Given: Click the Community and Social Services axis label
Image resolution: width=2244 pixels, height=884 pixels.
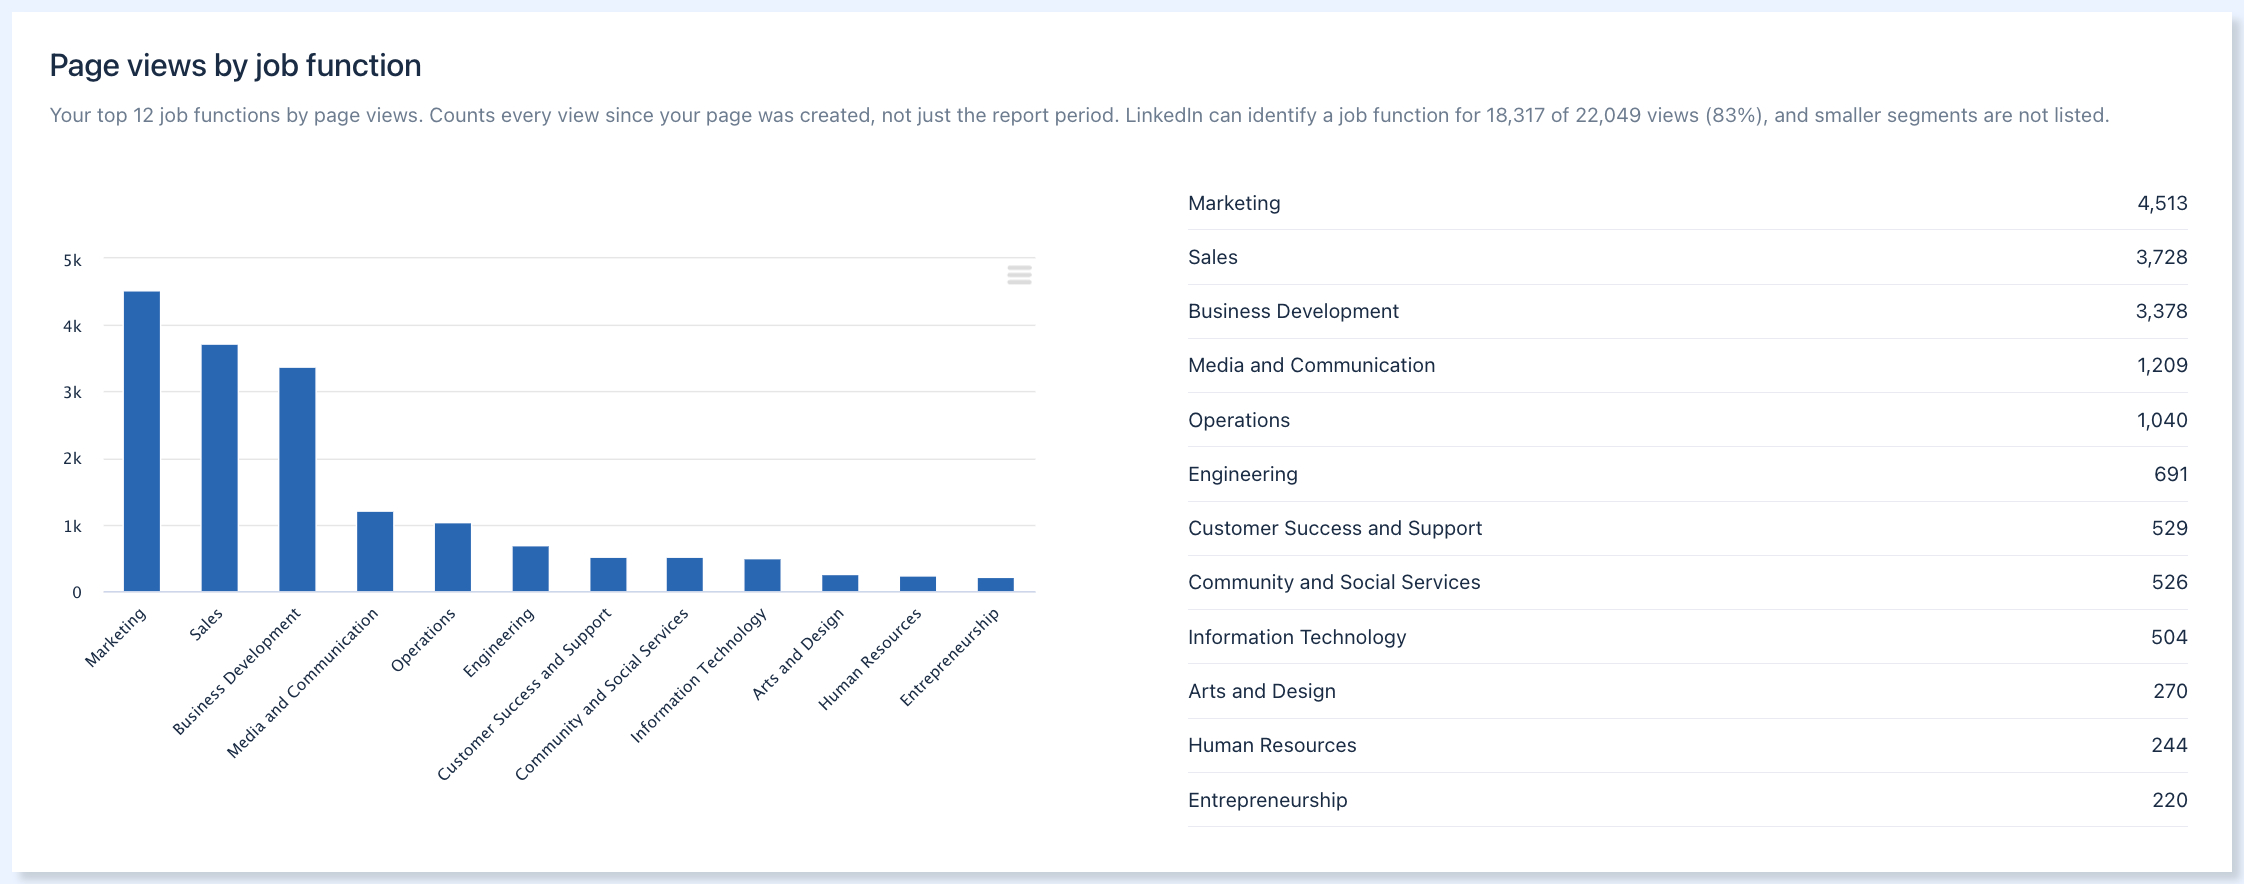Looking at the screenshot, I should click(602, 694).
